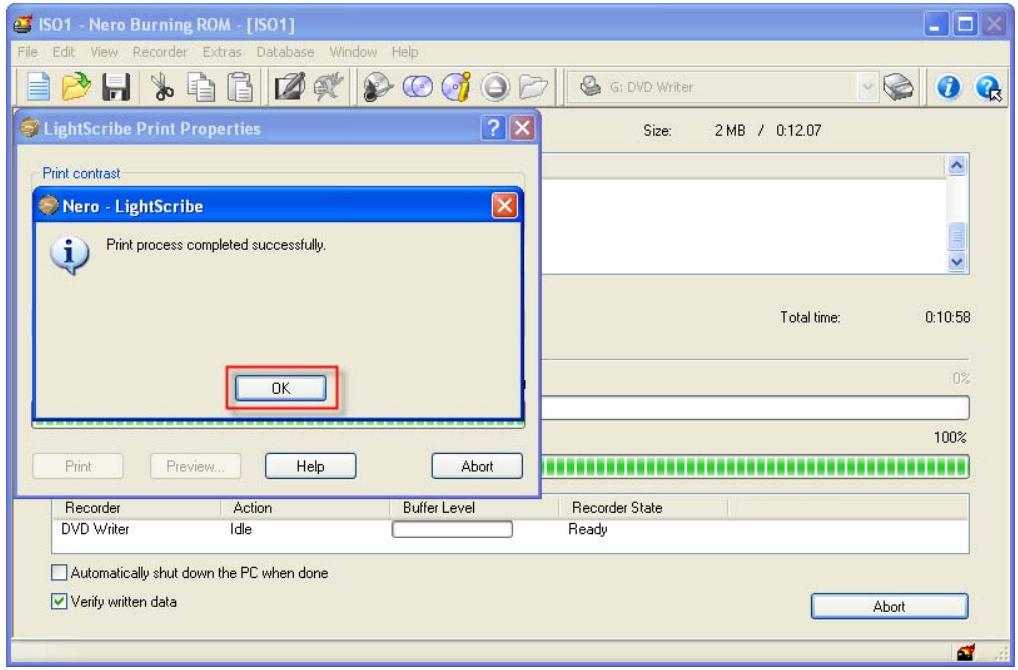The height and width of the screenshot is (670, 1018).
Task: Click the log list scrollbar thumb
Action: (x=956, y=235)
